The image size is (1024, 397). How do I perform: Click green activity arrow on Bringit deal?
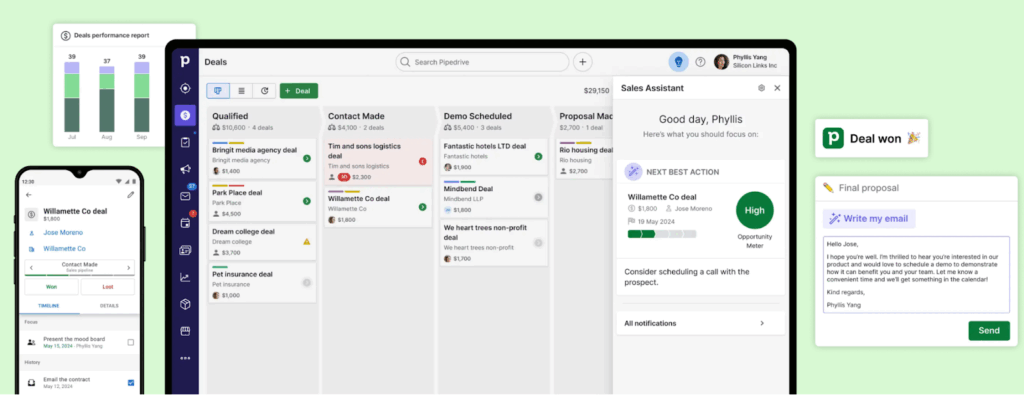click(306, 159)
